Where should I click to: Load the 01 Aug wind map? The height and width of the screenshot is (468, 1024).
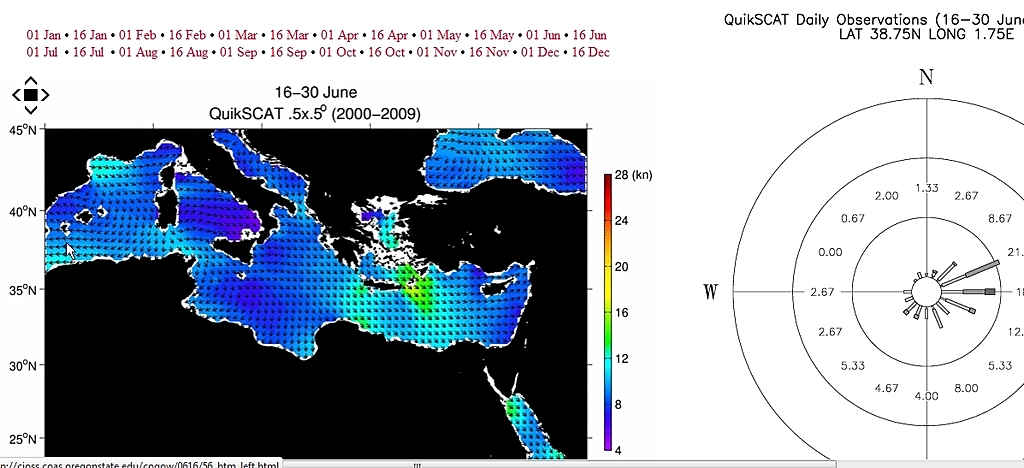(x=138, y=52)
